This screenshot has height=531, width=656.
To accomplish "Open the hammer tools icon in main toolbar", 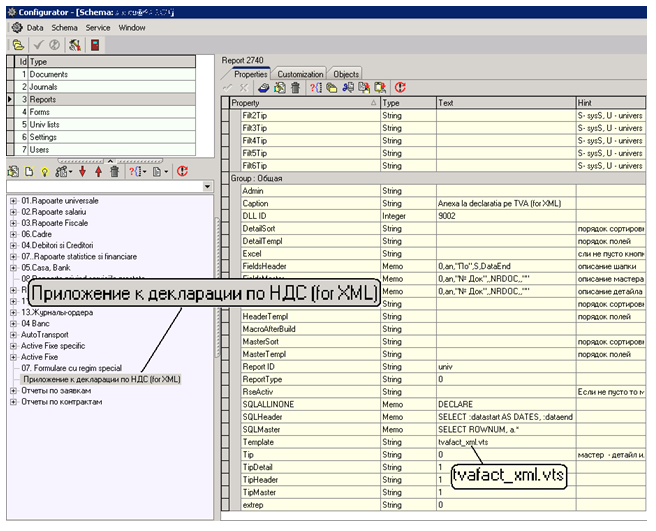I will point(75,45).
